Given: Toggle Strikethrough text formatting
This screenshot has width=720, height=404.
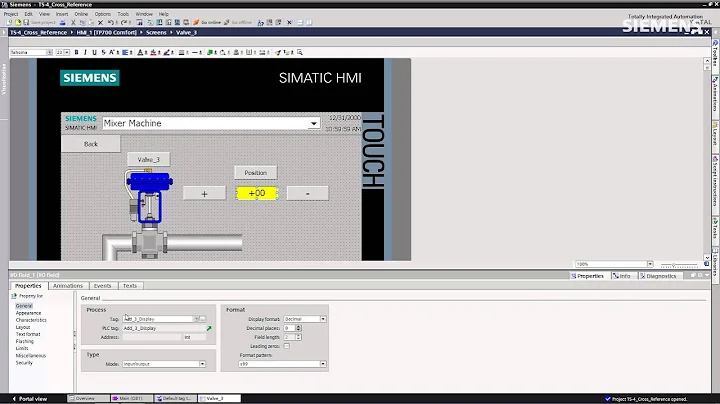Looking at the screenshot, I should 103,52.
